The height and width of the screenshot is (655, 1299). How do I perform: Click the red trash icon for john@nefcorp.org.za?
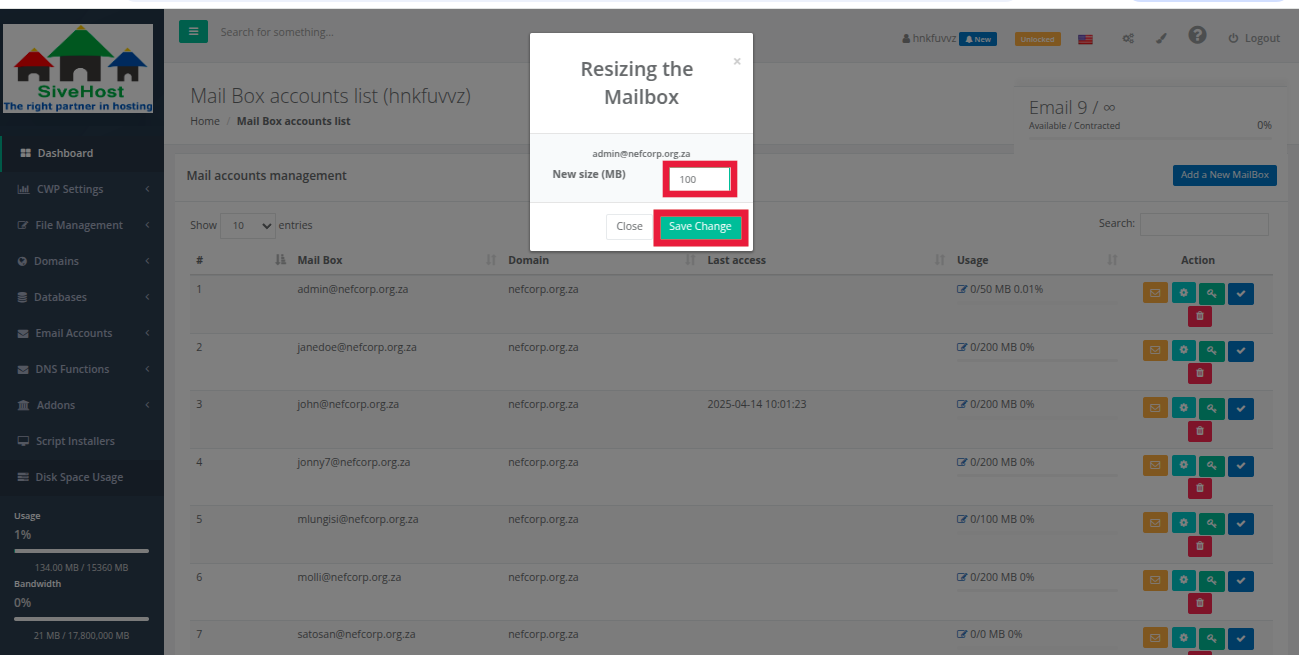point(1200,432)
